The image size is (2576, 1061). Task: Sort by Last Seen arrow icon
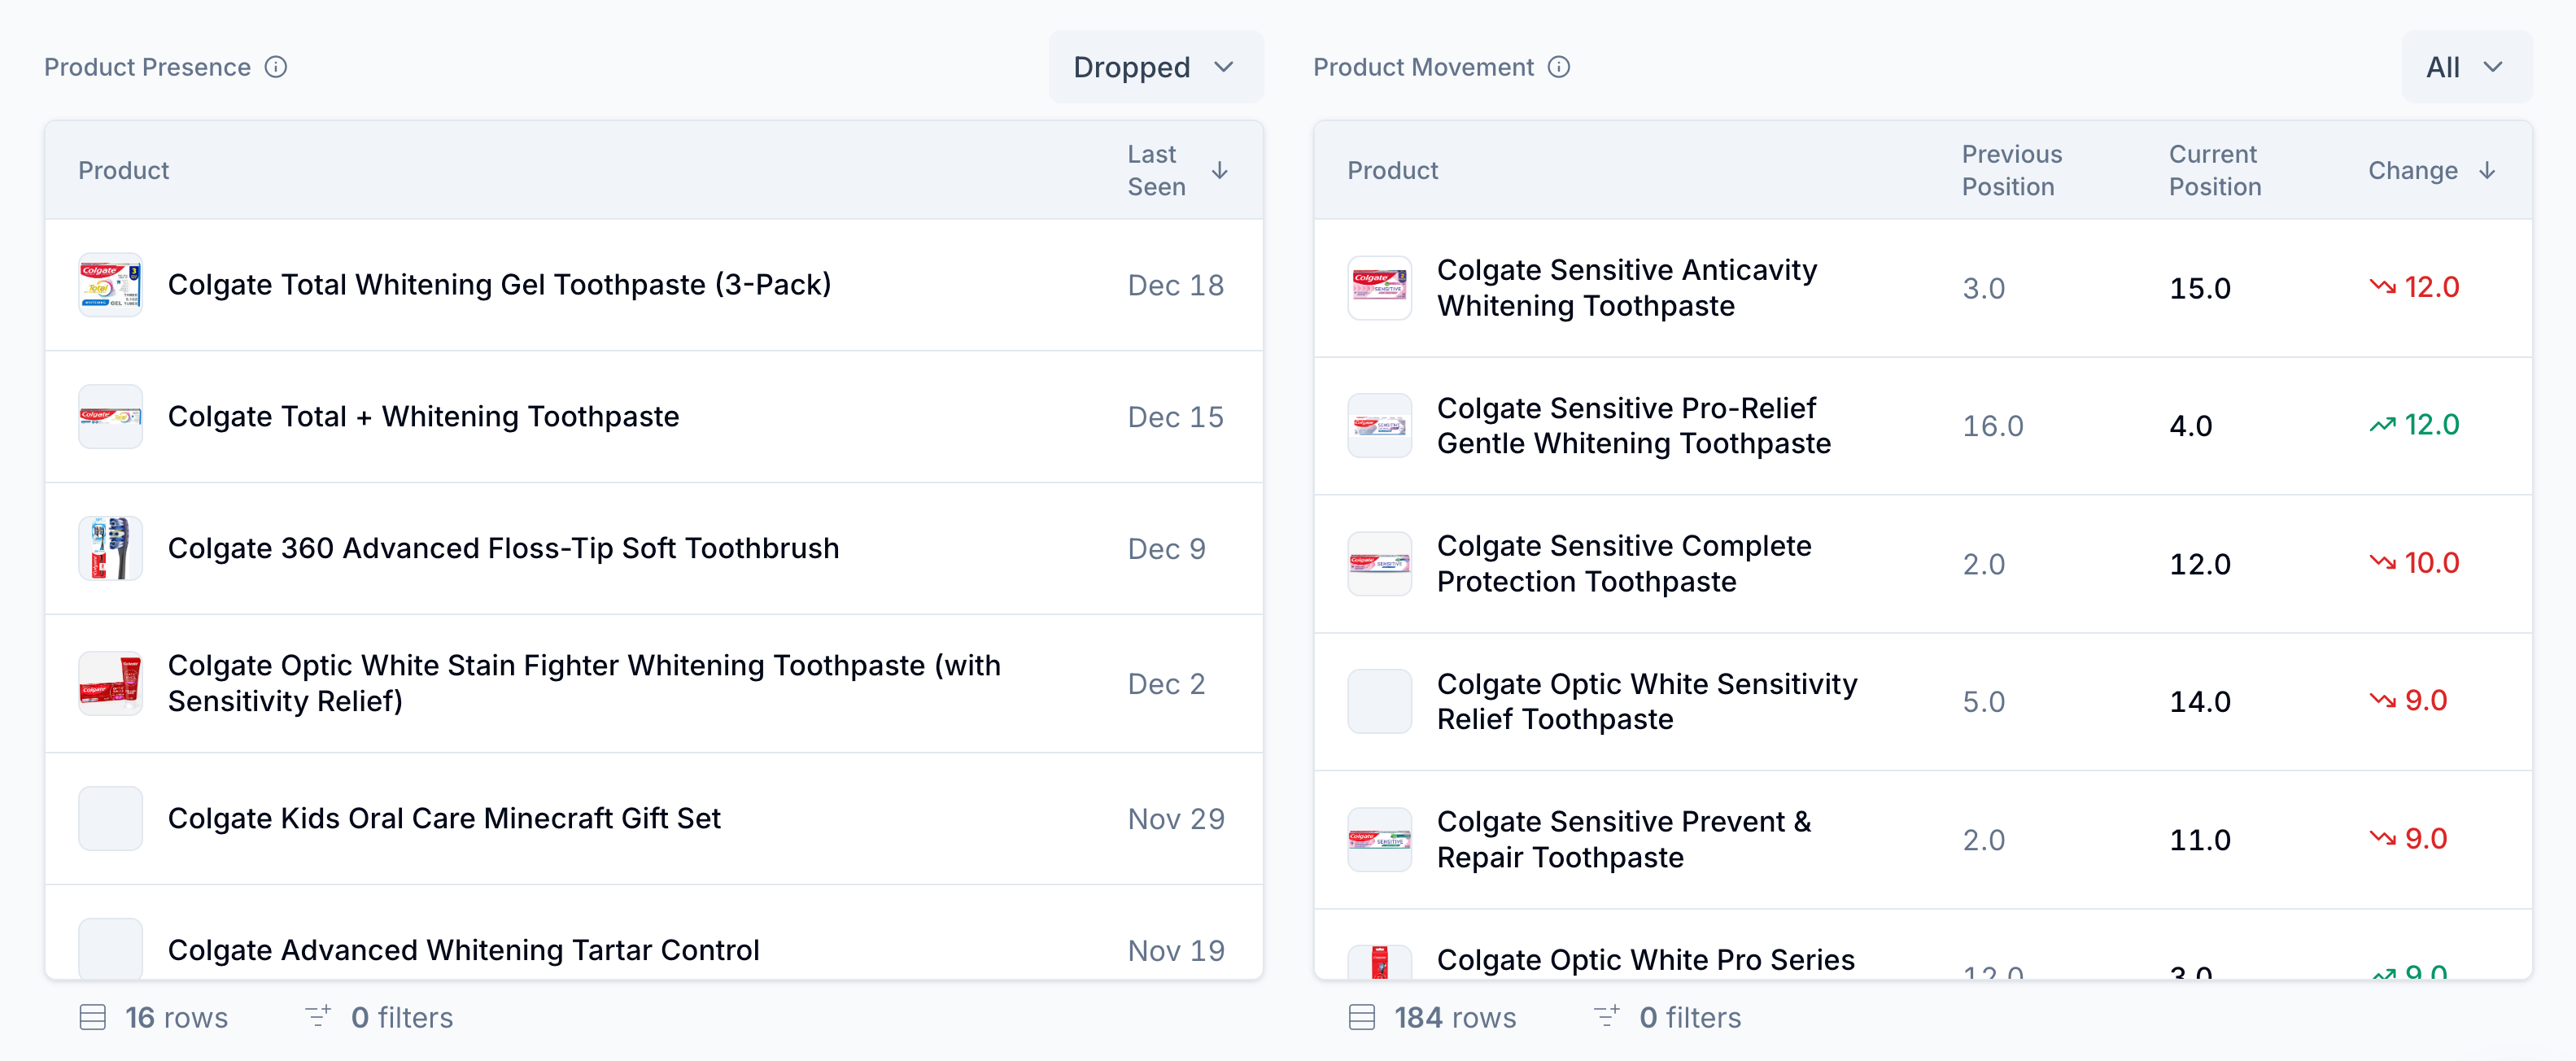[x=1219, y=171]
